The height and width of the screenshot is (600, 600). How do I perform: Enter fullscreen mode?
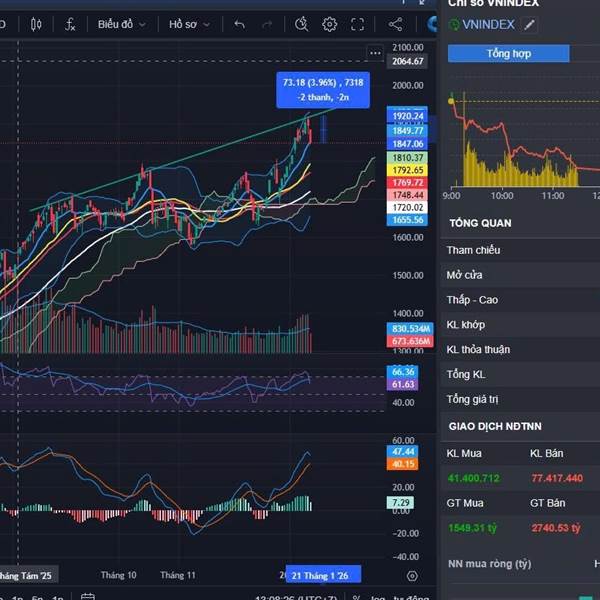357,24
